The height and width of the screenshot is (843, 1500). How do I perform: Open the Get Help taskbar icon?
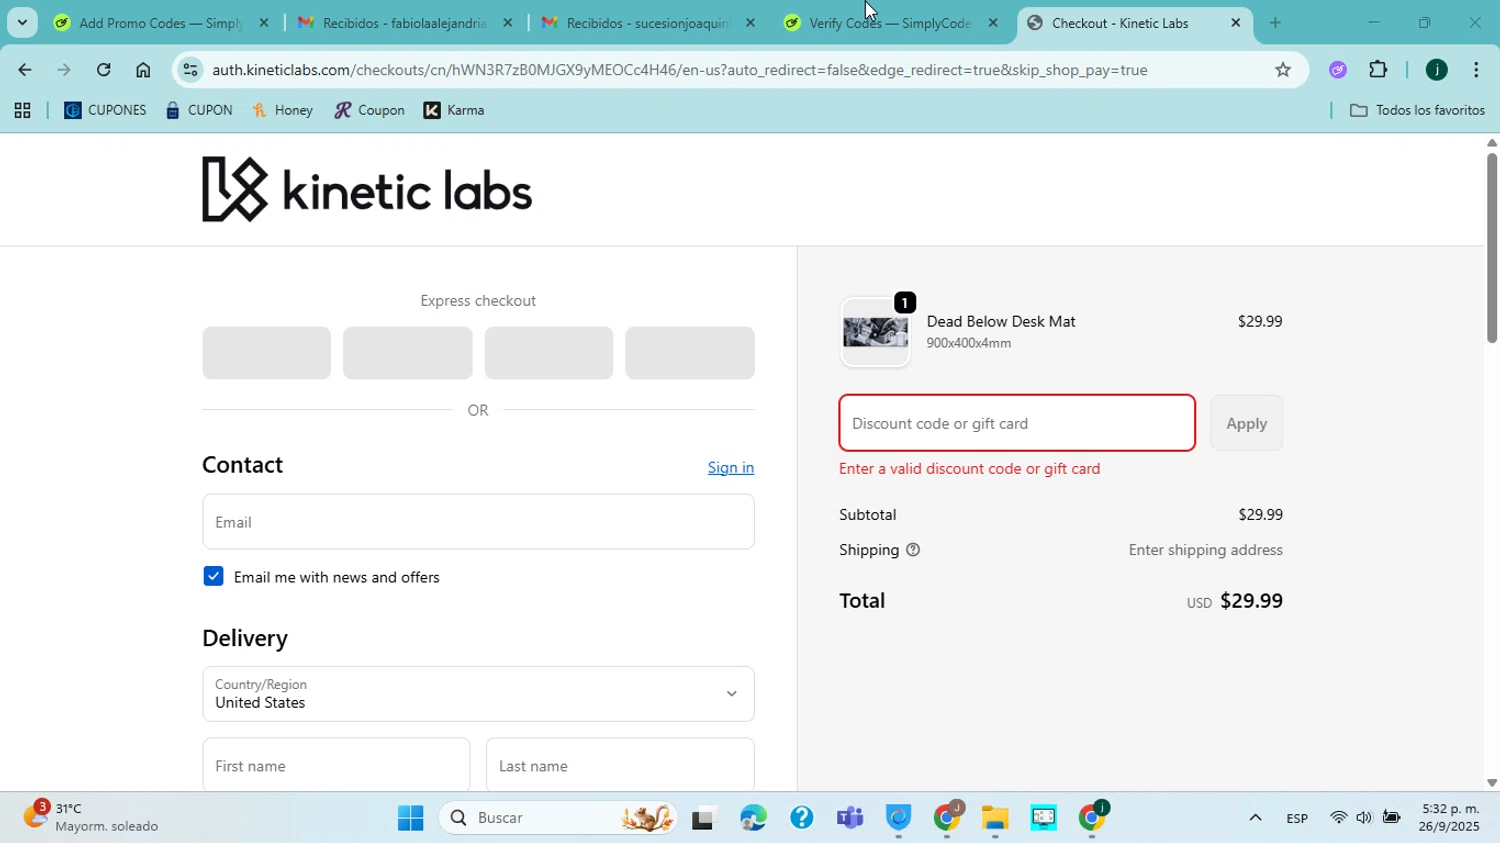pos(801,818)
